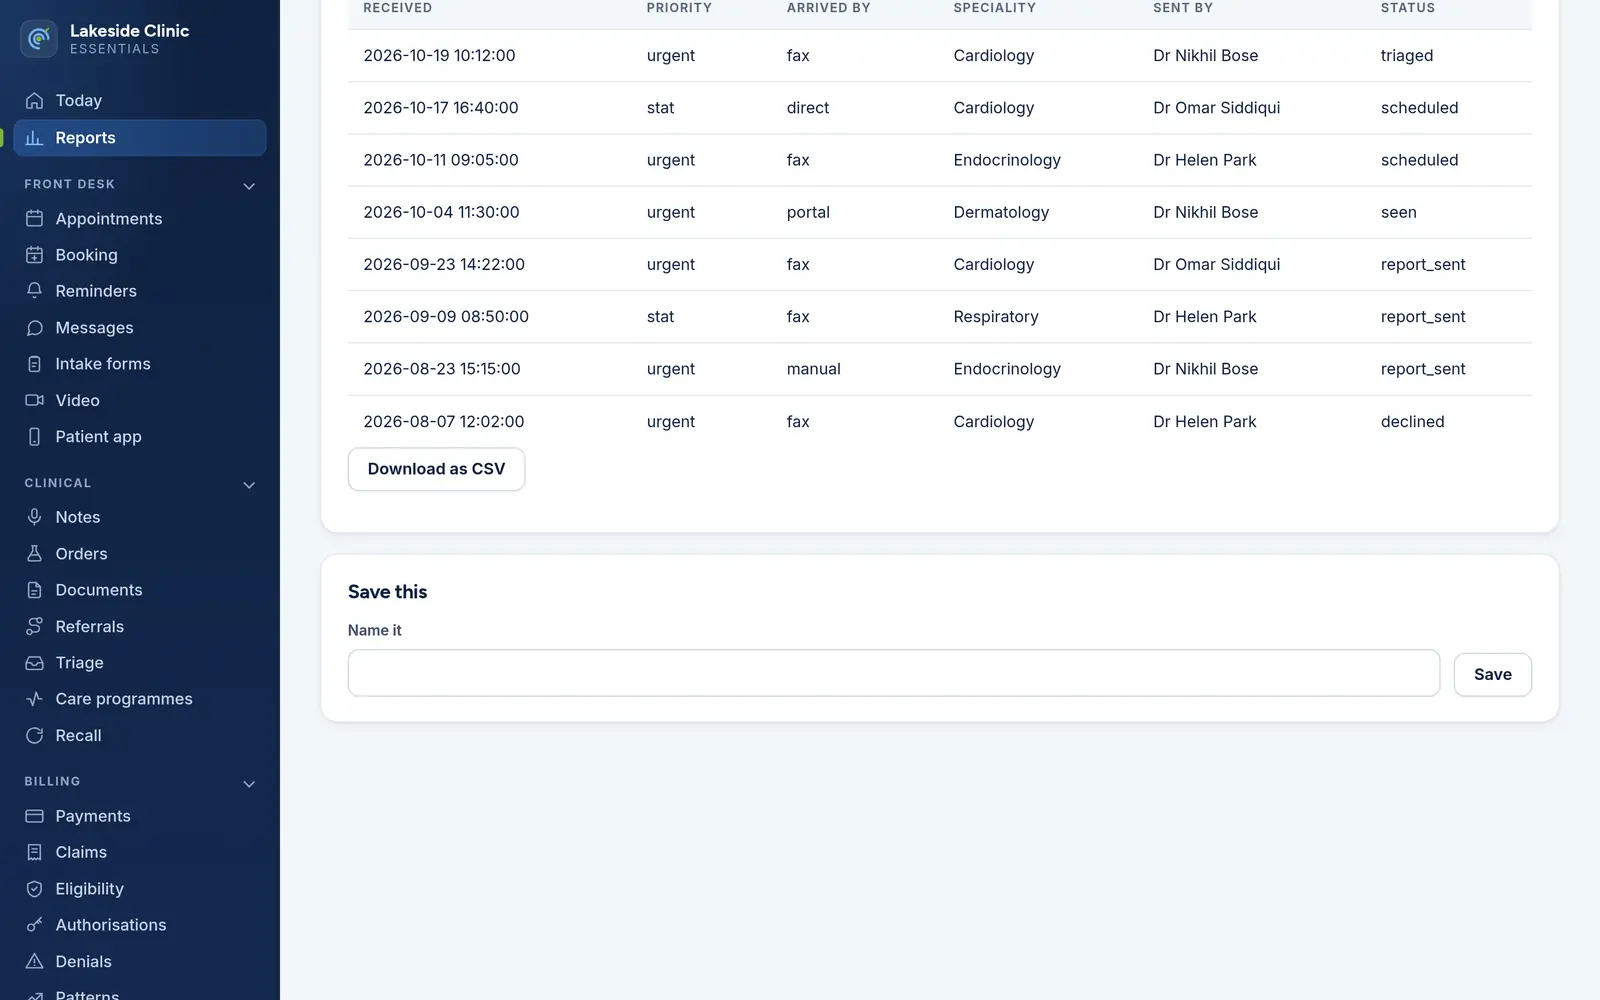This screenshot has height=1000, width=1600.
Task: Click the Notes microphone icon
Action: pyautogui.click(x=34, y=517)
